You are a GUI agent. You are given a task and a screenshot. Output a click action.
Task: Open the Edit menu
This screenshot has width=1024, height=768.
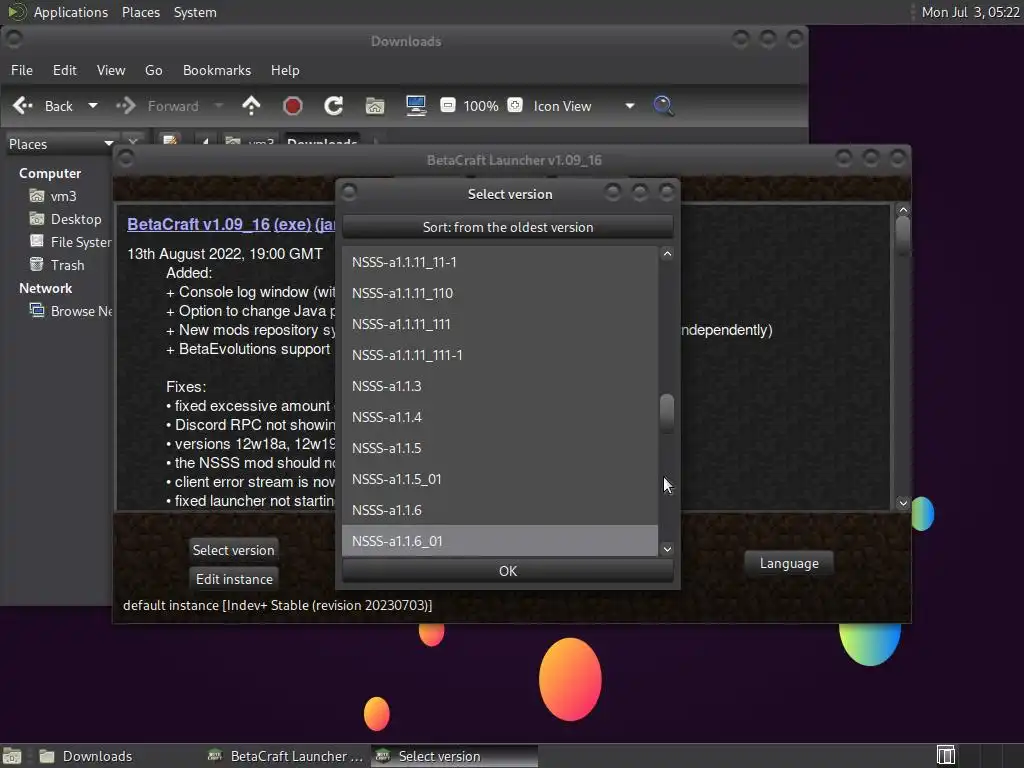click(x=65, y=71)
